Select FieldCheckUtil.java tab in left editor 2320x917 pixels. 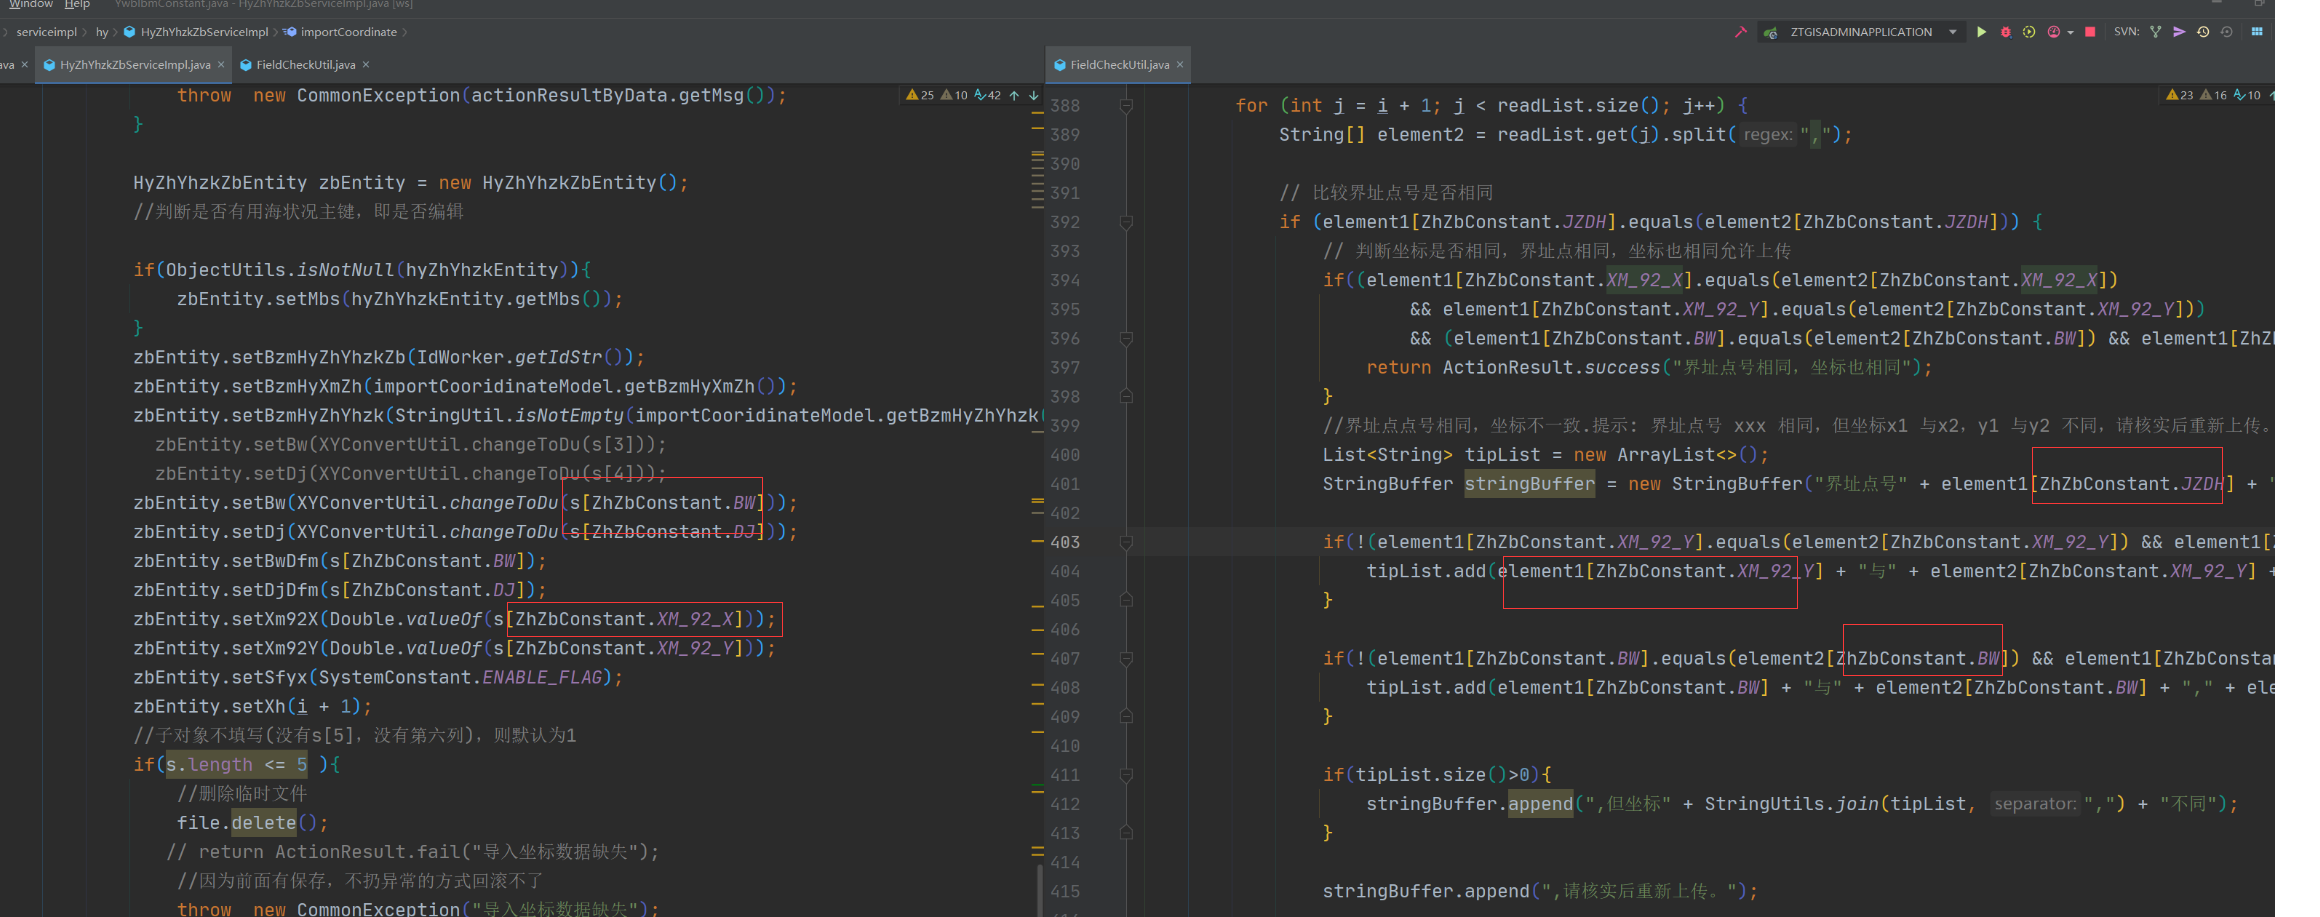coord(305,65)
